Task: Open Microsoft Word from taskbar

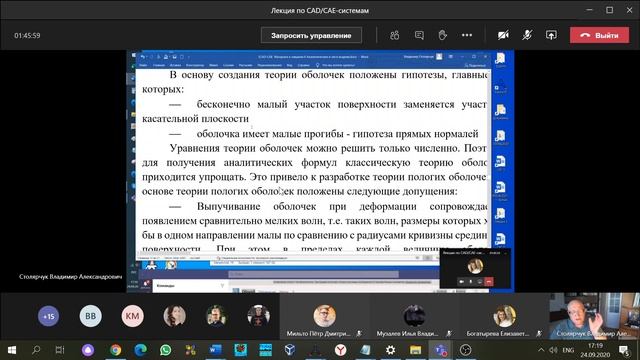Action: 215,350
